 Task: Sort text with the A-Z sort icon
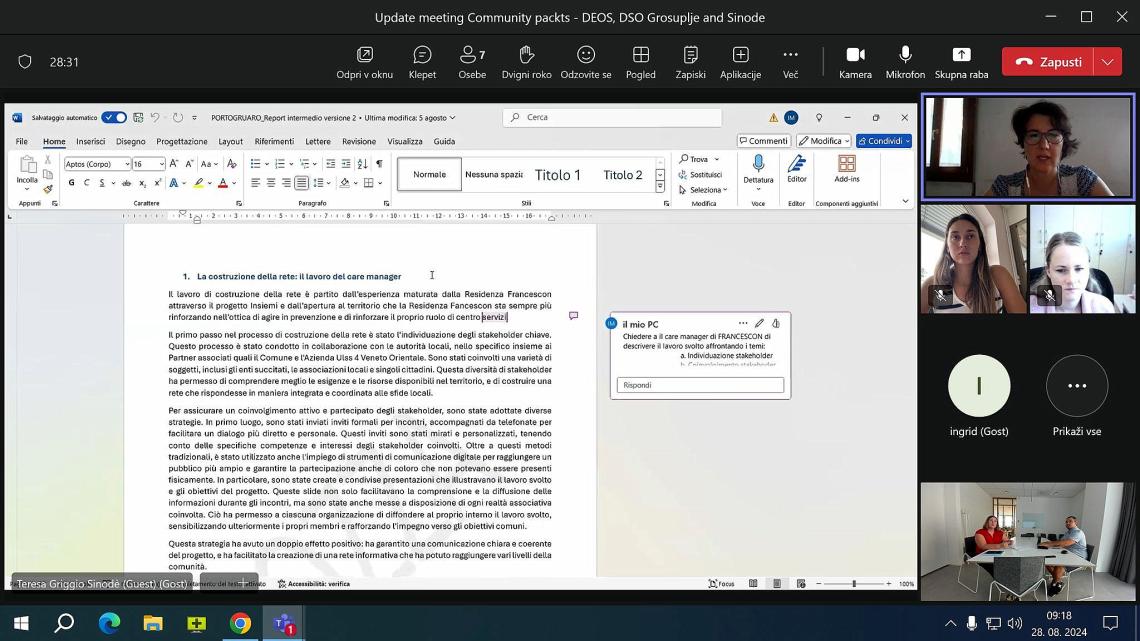[x=363, y=164]
